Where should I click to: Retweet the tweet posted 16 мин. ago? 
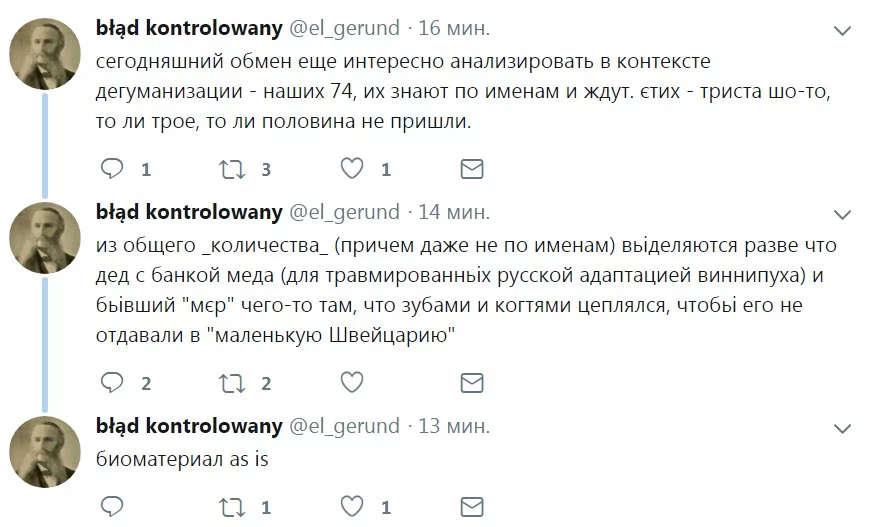pyautogui.click(x=232, y=169)
